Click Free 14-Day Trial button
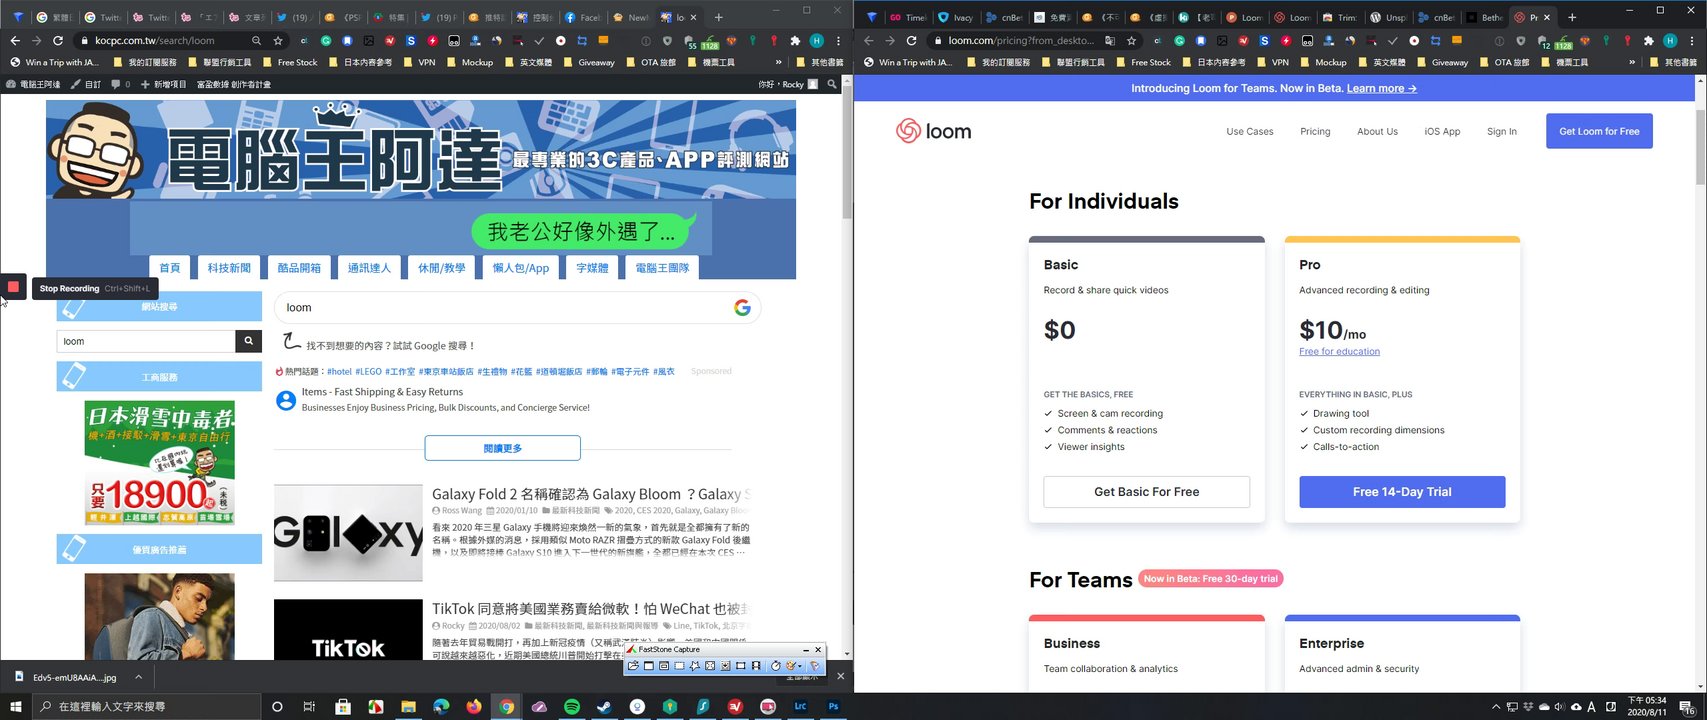 click(1402, 492)
